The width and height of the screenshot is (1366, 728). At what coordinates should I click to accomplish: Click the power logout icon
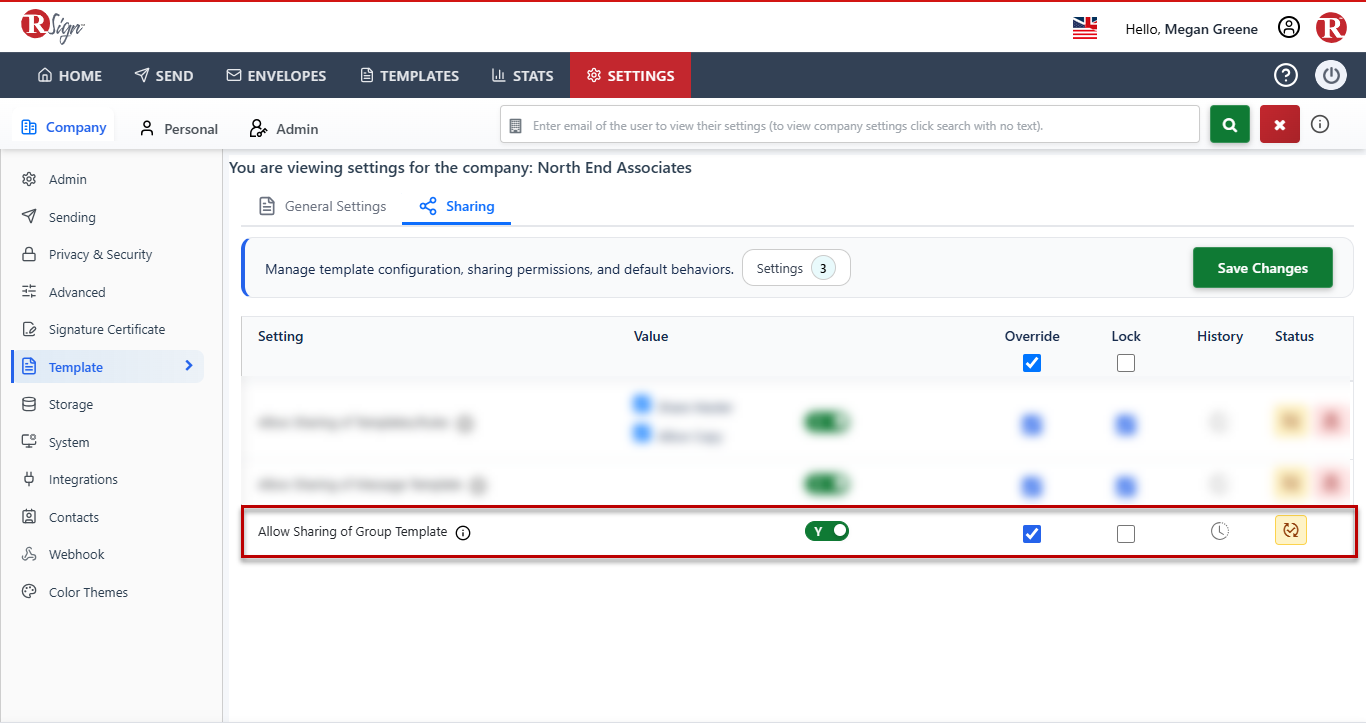[x=1331, y=75]
